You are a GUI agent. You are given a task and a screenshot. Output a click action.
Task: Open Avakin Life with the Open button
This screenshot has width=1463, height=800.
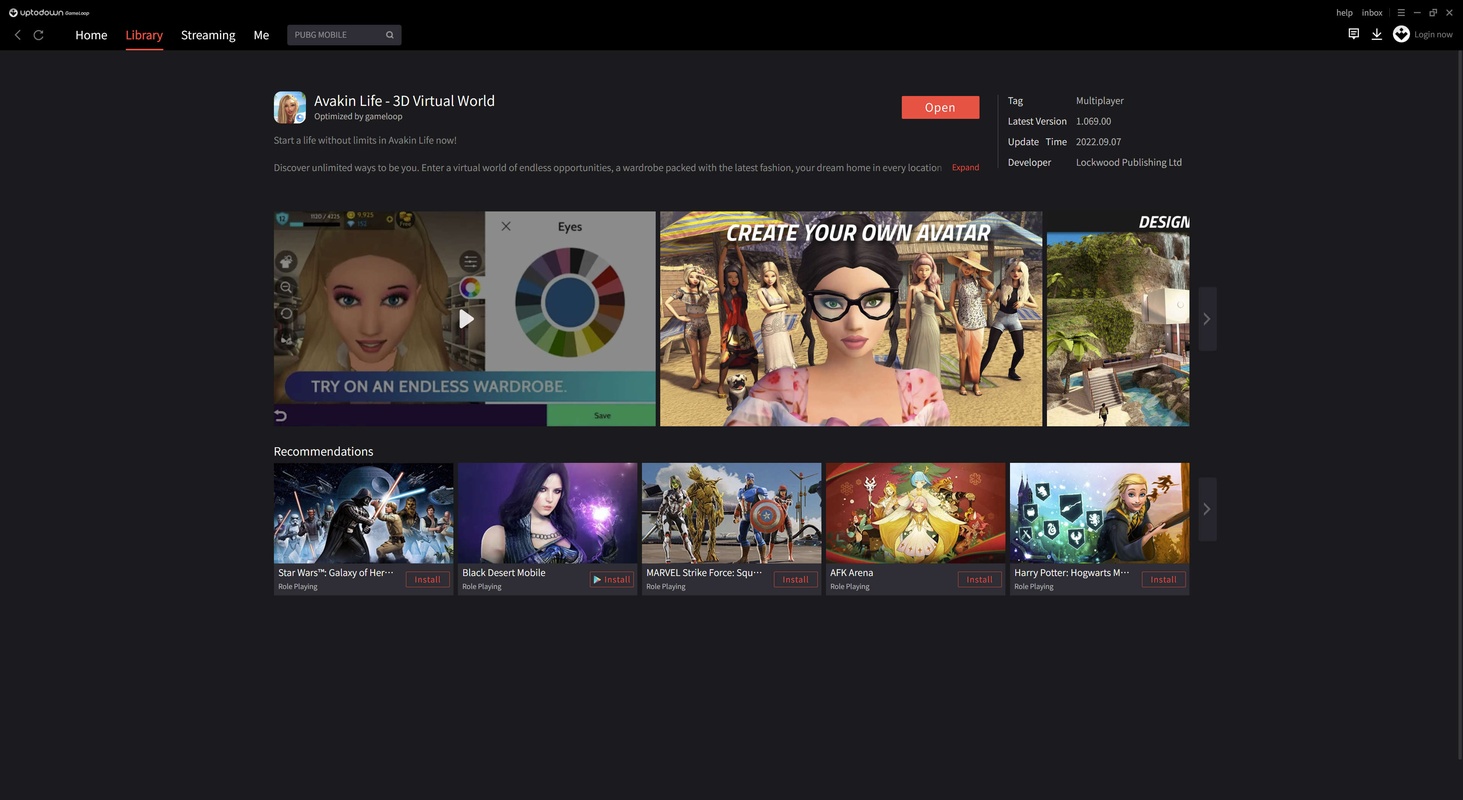click(940, 107)
